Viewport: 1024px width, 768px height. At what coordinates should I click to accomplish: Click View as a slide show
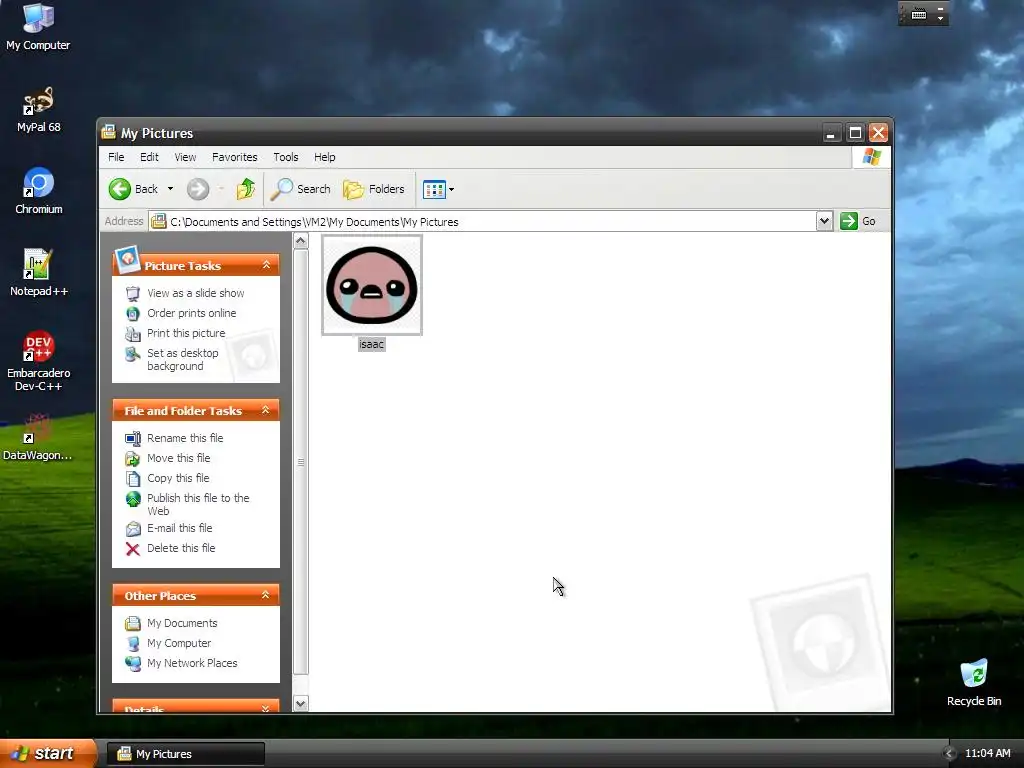click(x=195, y=293)
